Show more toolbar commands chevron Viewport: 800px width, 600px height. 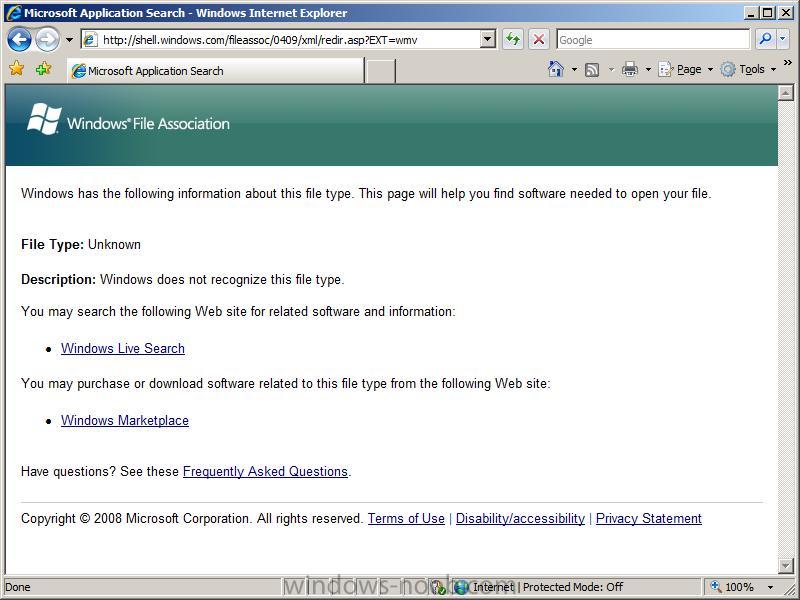click(x=788, y=63)
